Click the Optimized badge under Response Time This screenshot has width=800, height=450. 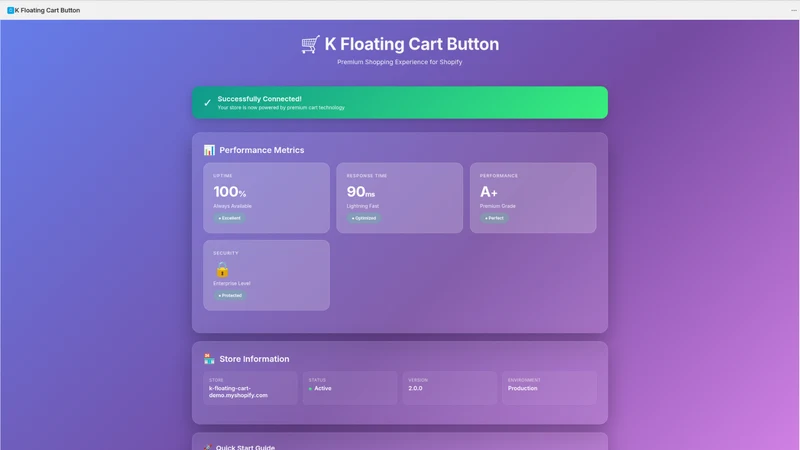(364, 218)
